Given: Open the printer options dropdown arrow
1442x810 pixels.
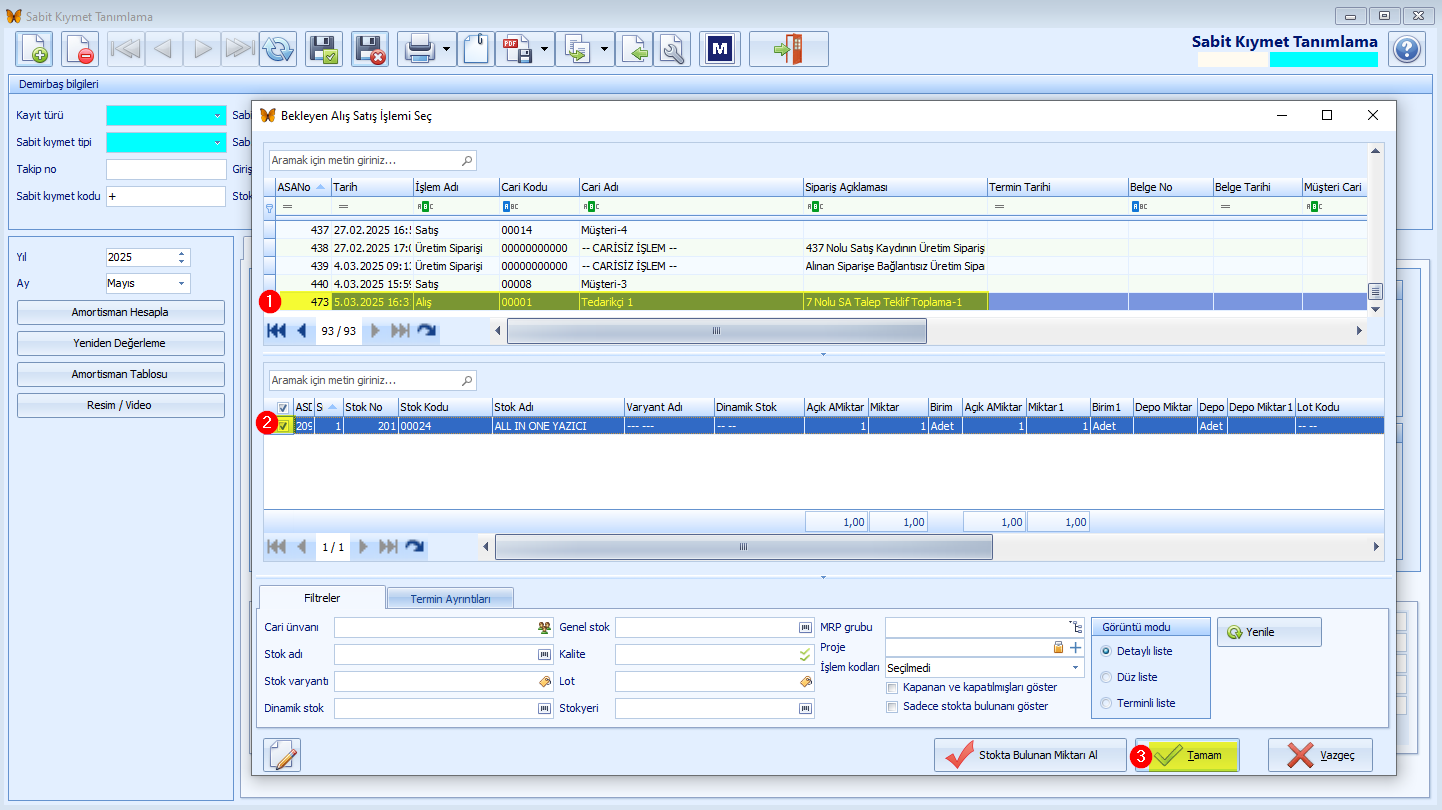Looking at the screenshot, I should [446, 48].
